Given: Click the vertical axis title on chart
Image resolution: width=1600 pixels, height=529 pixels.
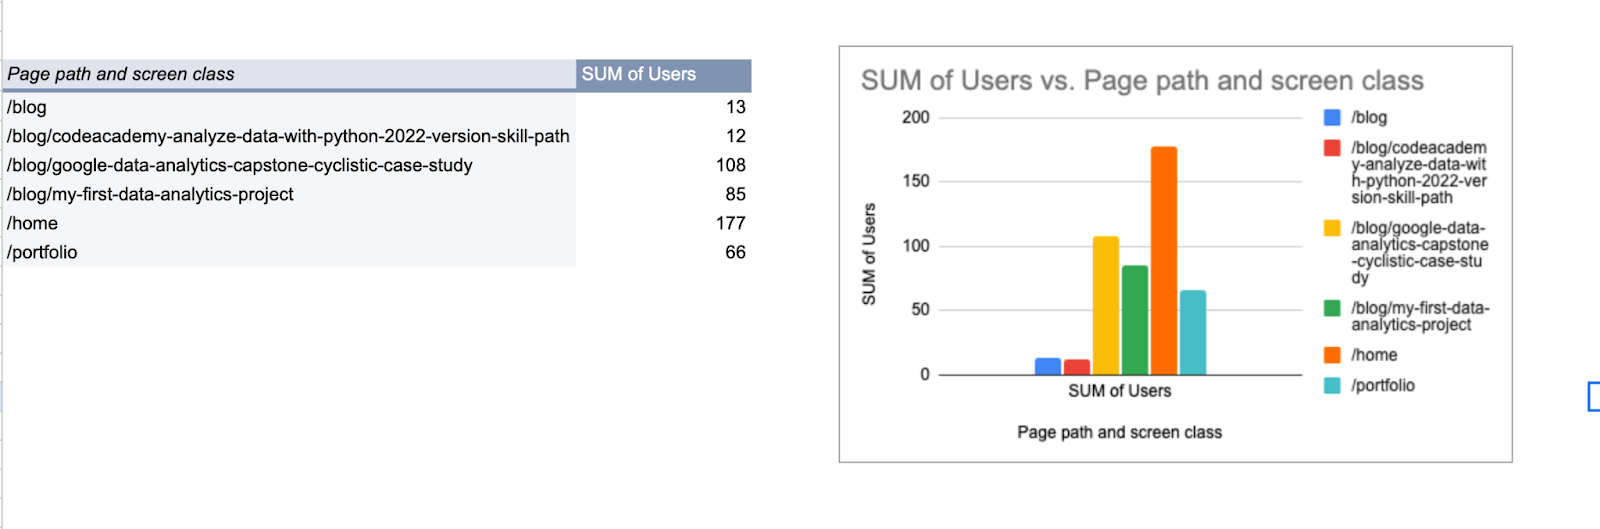Looking at the screenshot, I should (869, 254).
